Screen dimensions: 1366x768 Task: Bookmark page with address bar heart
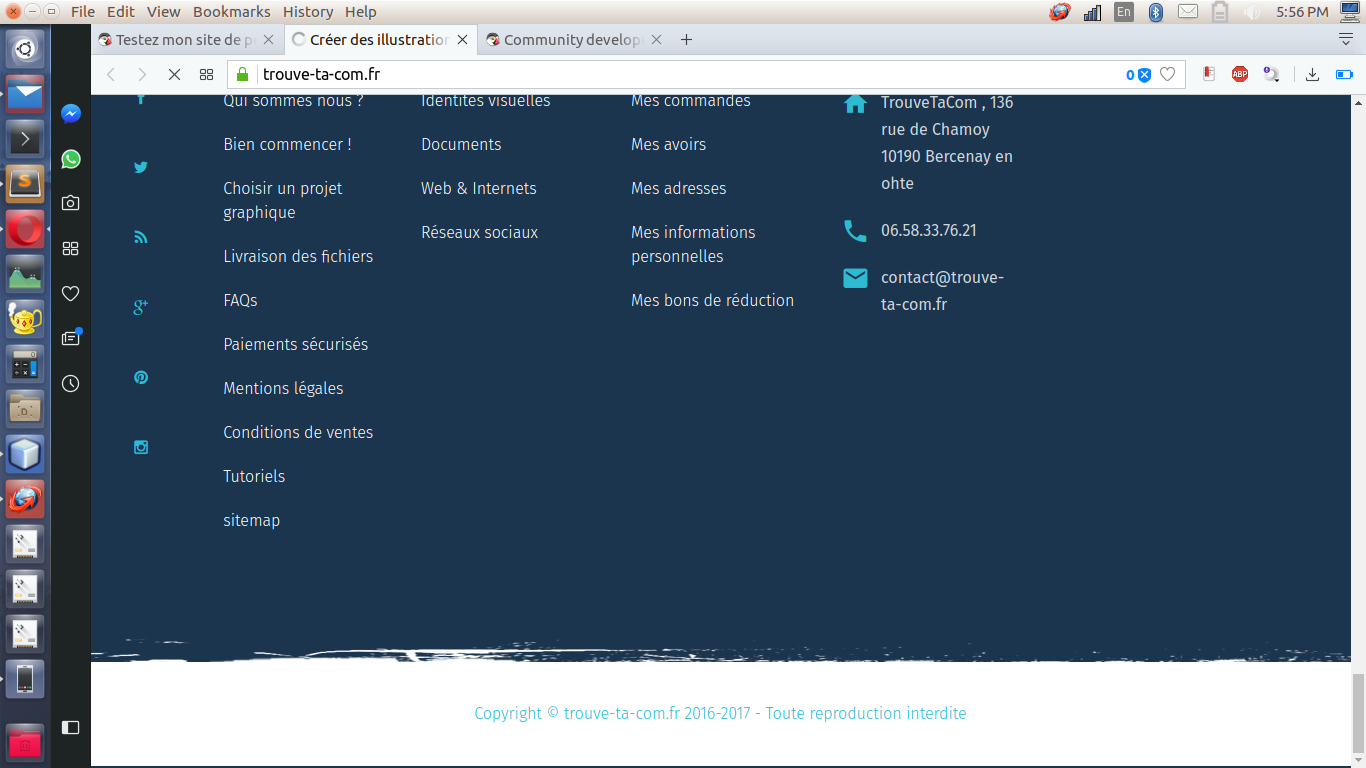pyautogui.click(x=1167, y=74)
